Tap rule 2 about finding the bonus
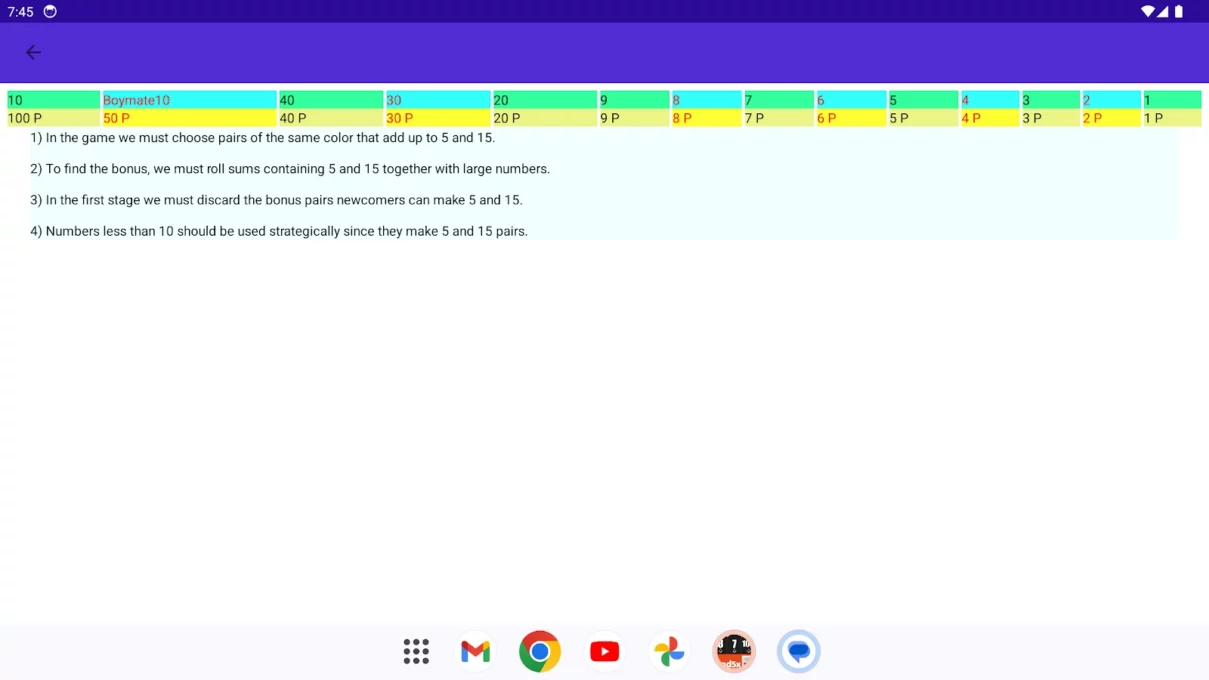The height and width of the screenshot is (680, 1209). (290, 169)
